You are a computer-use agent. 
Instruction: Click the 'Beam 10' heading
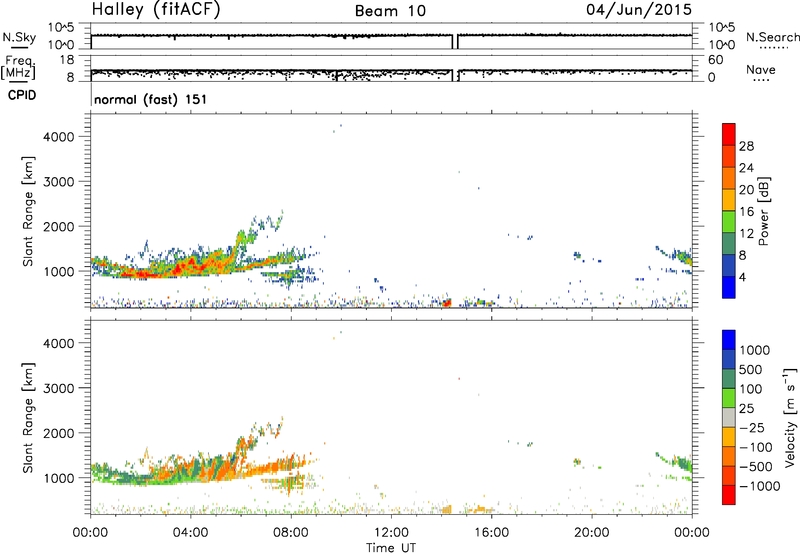point(390,11)
